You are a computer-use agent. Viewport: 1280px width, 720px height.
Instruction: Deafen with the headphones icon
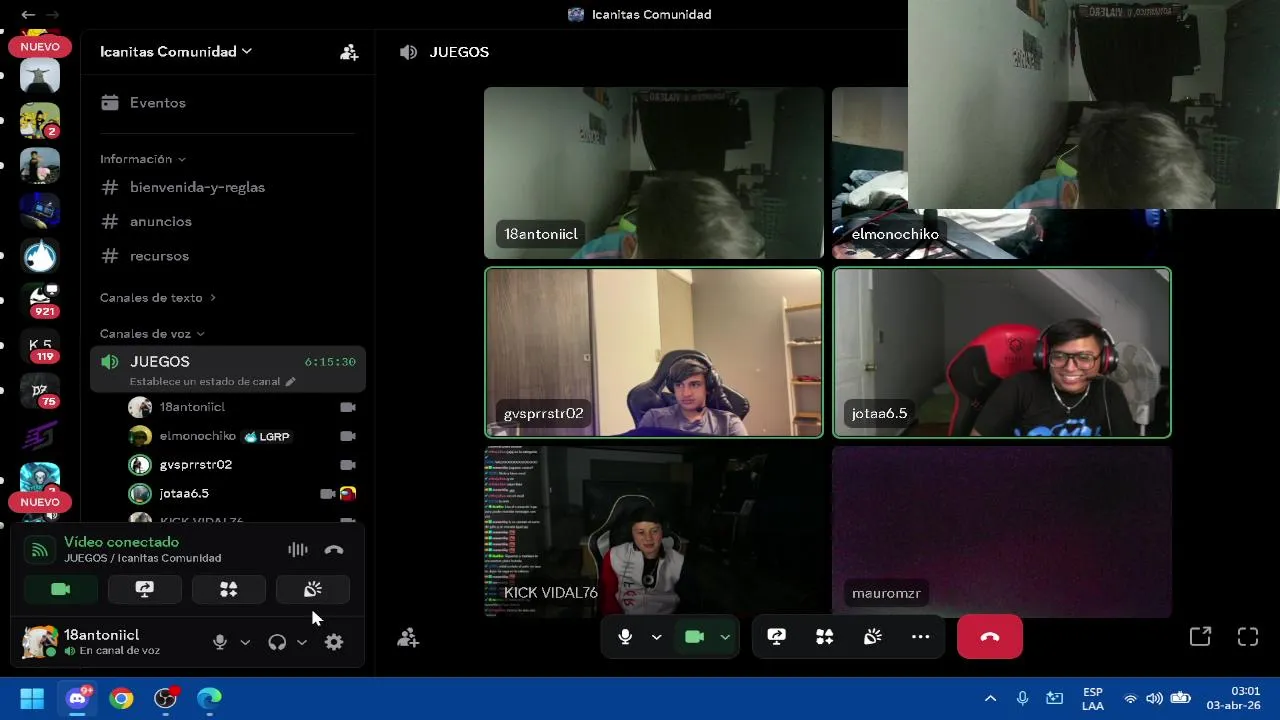click(277, 642)
